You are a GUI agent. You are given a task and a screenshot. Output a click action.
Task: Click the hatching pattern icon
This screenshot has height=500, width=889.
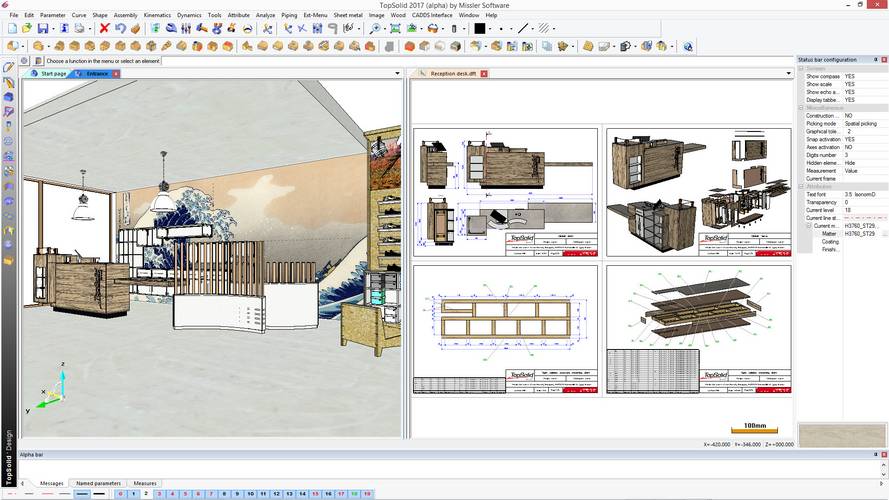tap(545, 29)
